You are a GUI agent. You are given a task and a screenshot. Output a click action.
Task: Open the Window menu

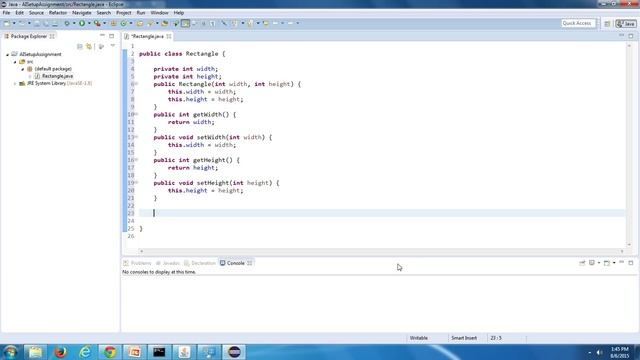click(x=159, y=13)
